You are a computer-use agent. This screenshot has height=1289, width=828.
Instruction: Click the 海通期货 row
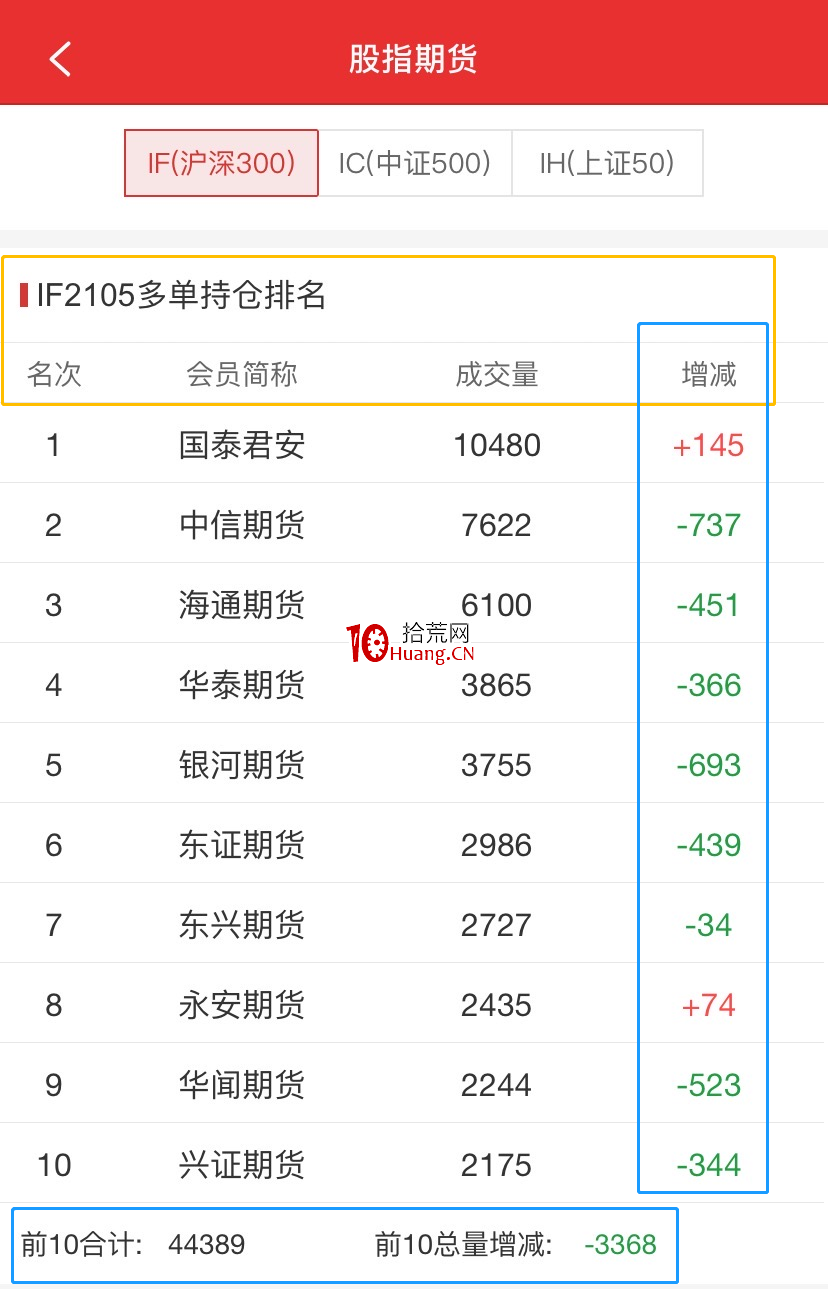[x=414, y=604]
